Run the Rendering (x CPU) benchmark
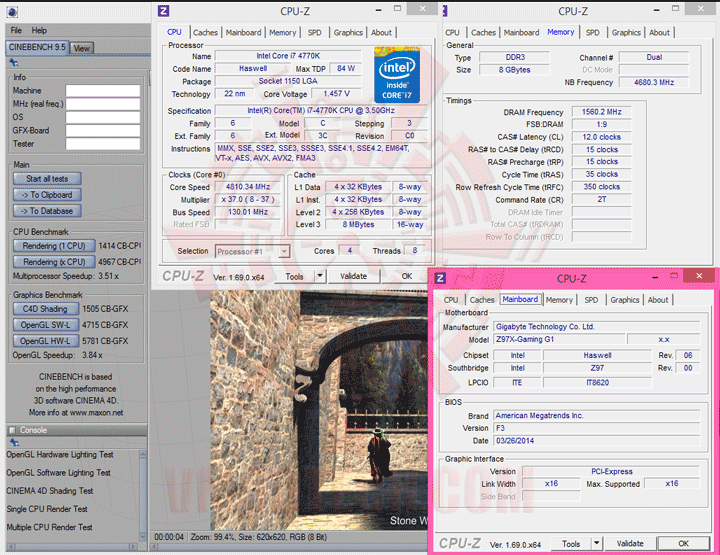 coord(54,261)
